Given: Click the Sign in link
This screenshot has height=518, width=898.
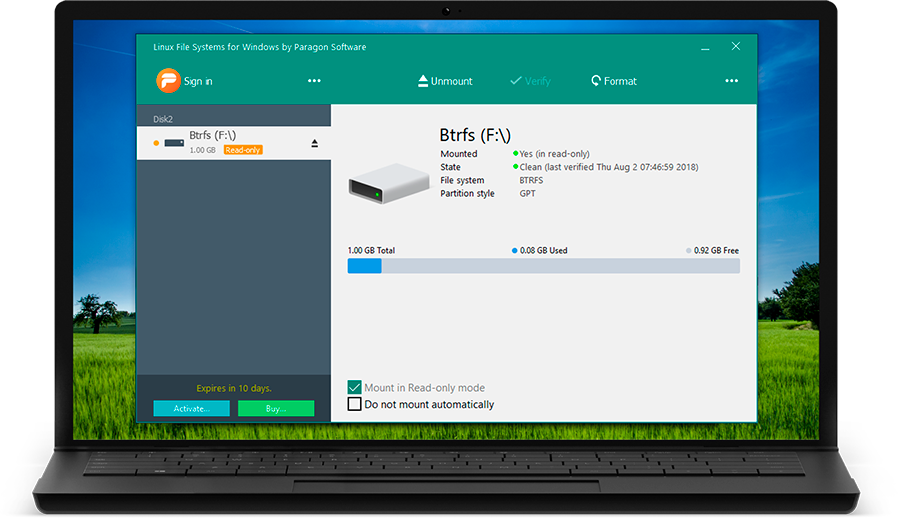Looking at the screenshot, I should click(198, 81).
